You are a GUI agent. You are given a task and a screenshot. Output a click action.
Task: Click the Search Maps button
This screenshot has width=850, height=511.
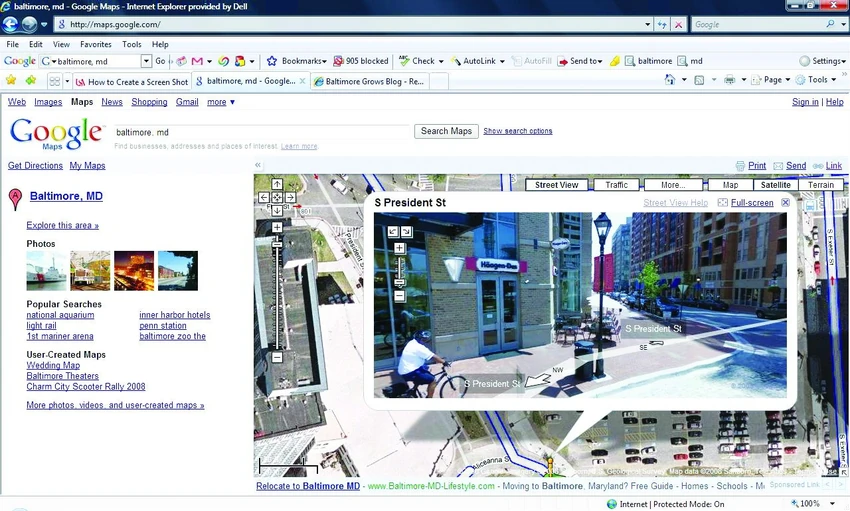tap(446, 131)
